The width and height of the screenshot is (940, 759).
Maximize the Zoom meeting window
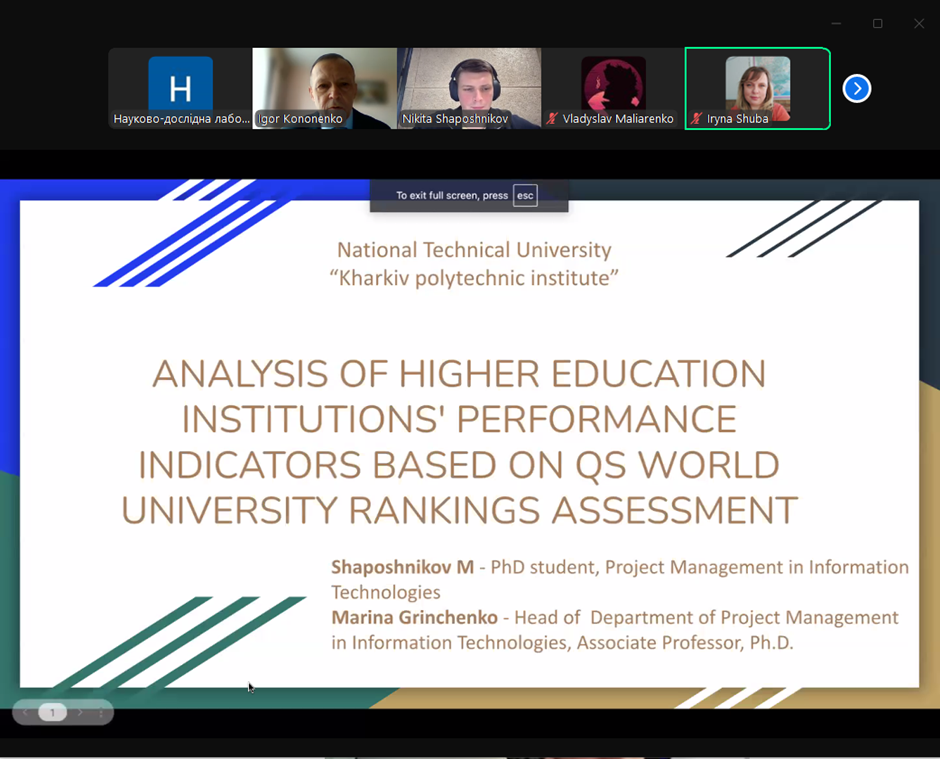[878, 23]
